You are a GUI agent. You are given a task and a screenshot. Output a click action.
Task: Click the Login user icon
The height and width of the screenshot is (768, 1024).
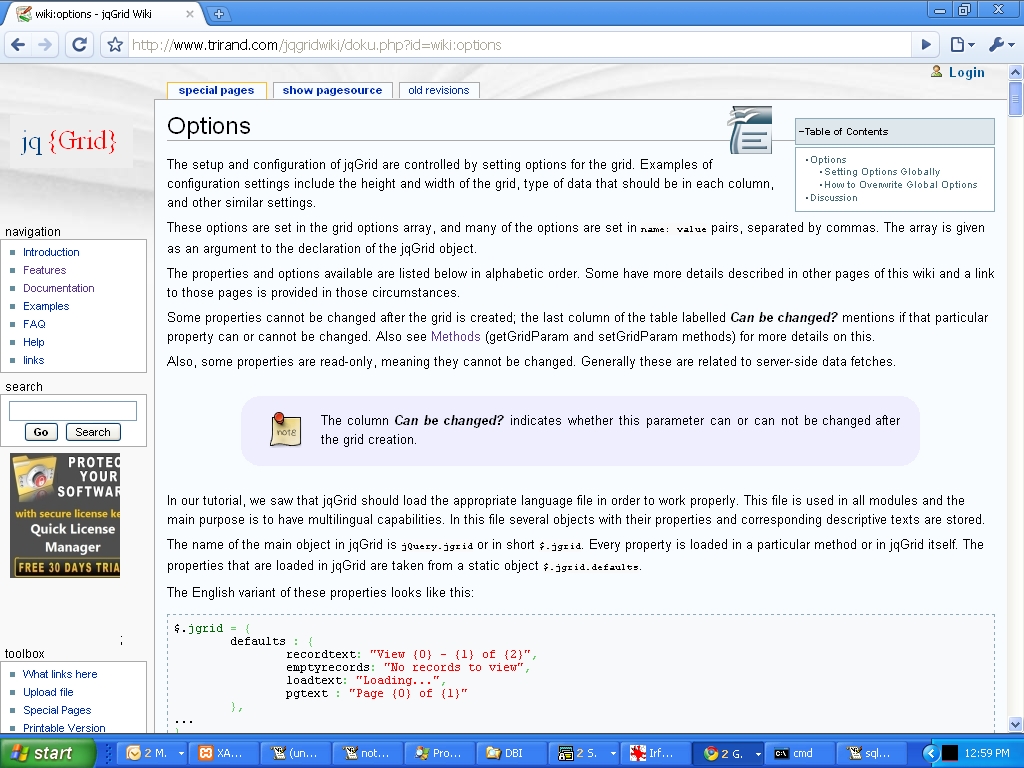tap(936, 71)
